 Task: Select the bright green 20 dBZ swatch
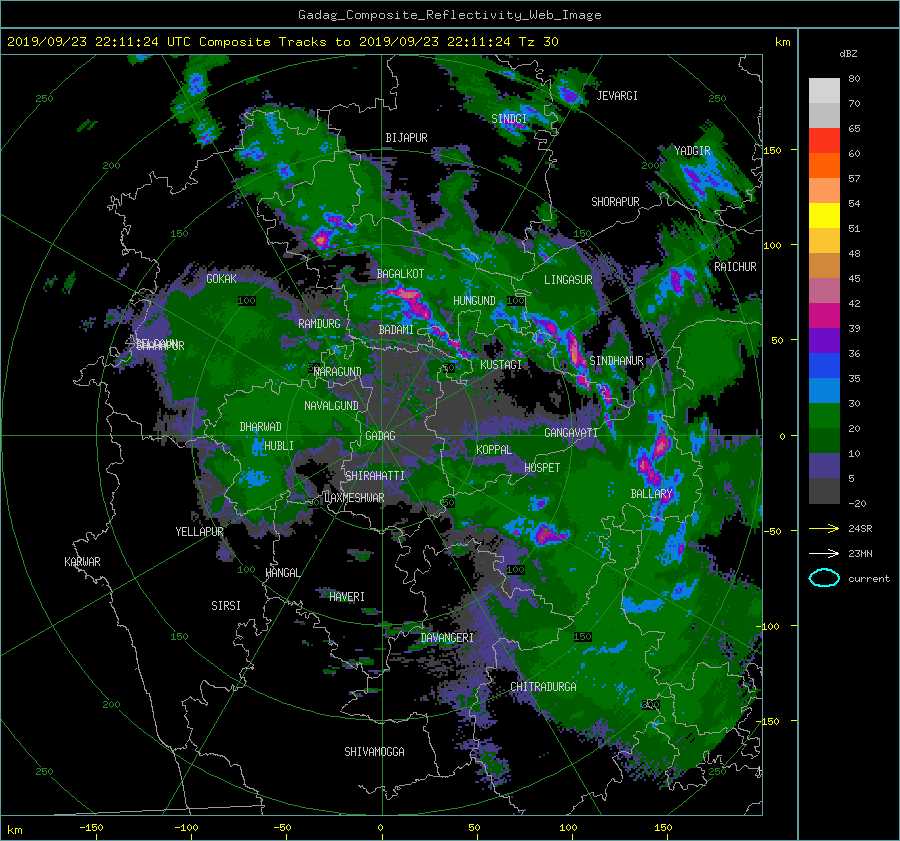(x=824, y=416)
